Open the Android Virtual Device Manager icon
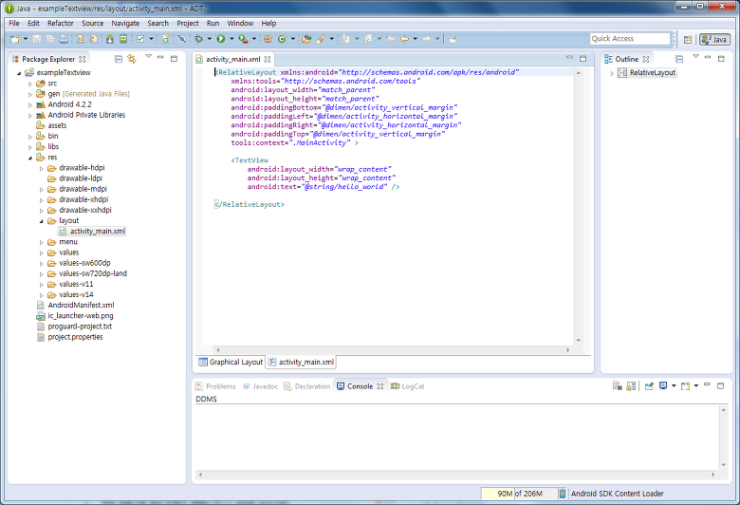The image size is (740, 505). click(x=123, y=39)
